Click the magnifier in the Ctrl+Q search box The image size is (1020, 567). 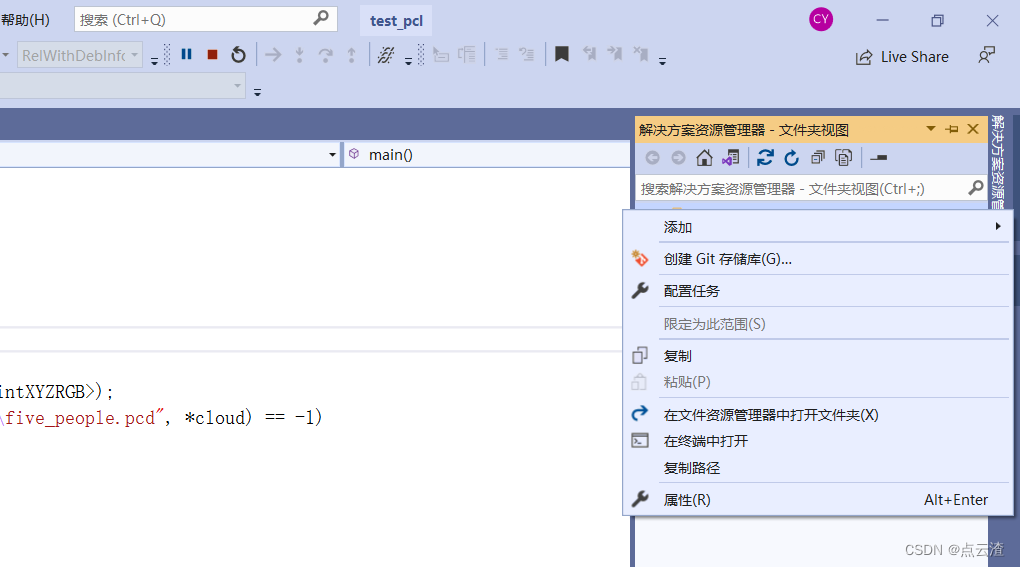point(321,18)
